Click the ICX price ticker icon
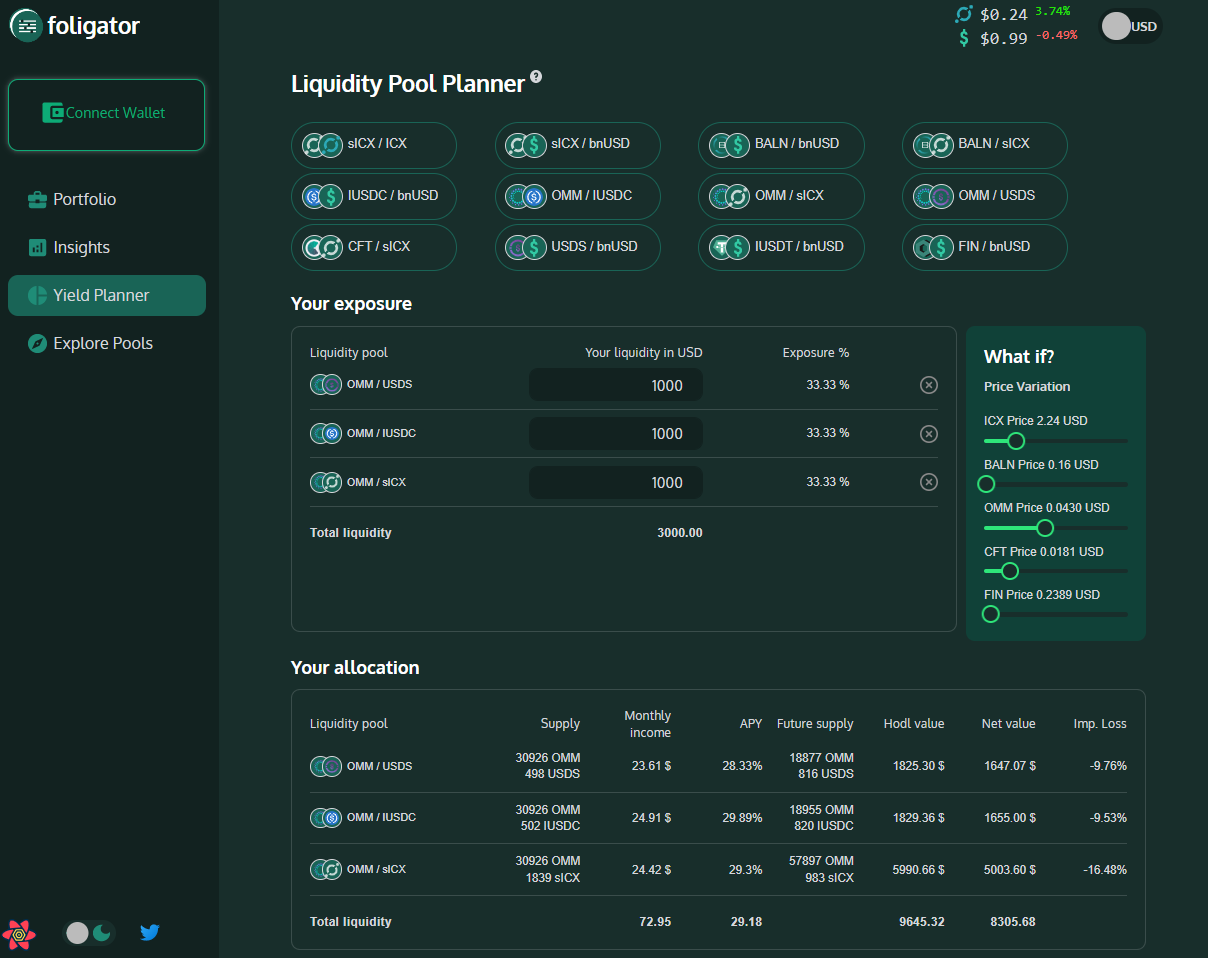This screenshot has width=1208, height=958. point(964,14)
